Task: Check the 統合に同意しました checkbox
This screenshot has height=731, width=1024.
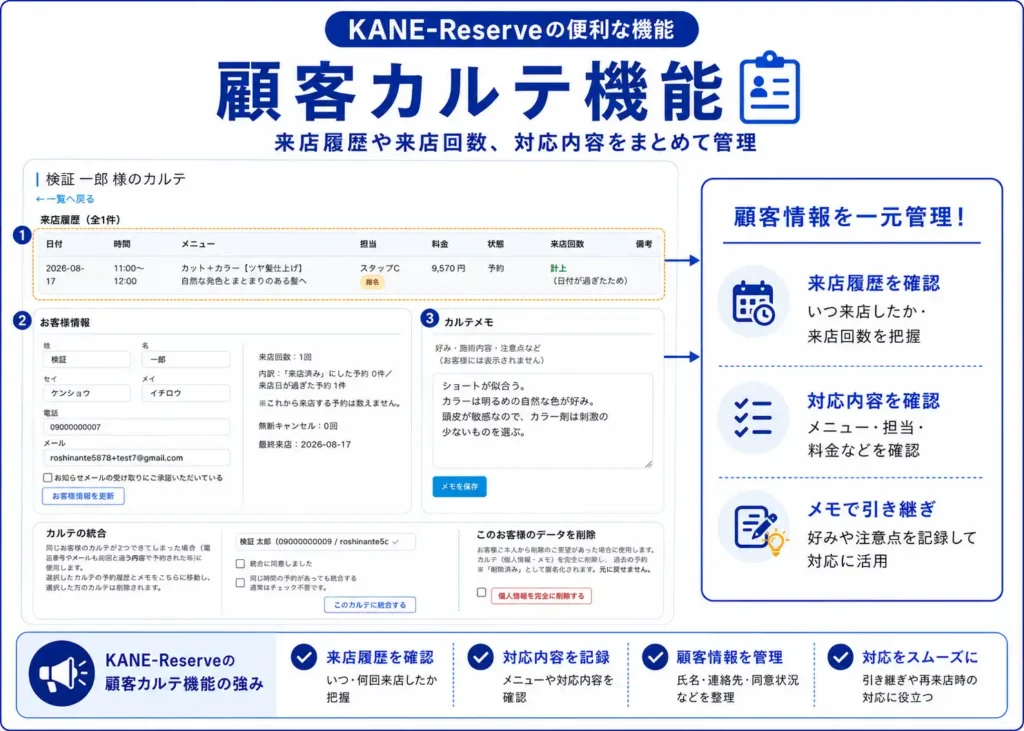Action: pyautogui.click(x=240, y=563)
